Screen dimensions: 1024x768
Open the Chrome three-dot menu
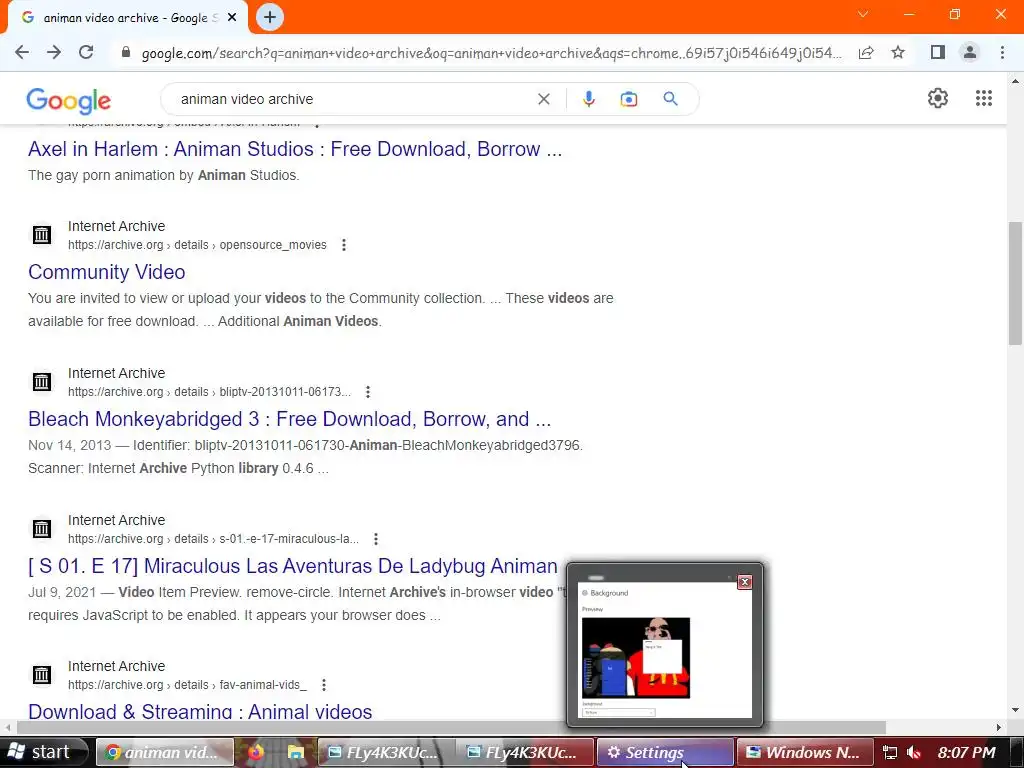coord(1002,52)
